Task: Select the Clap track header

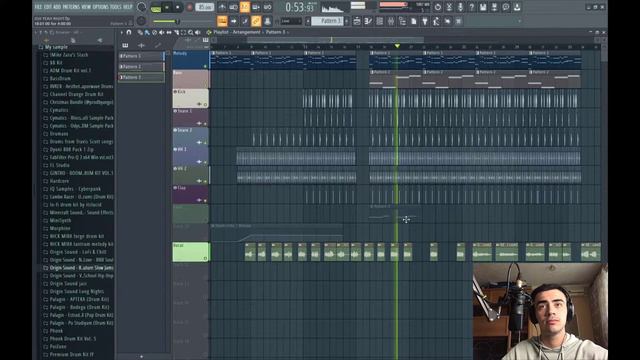Action: (x=191, y=194)
